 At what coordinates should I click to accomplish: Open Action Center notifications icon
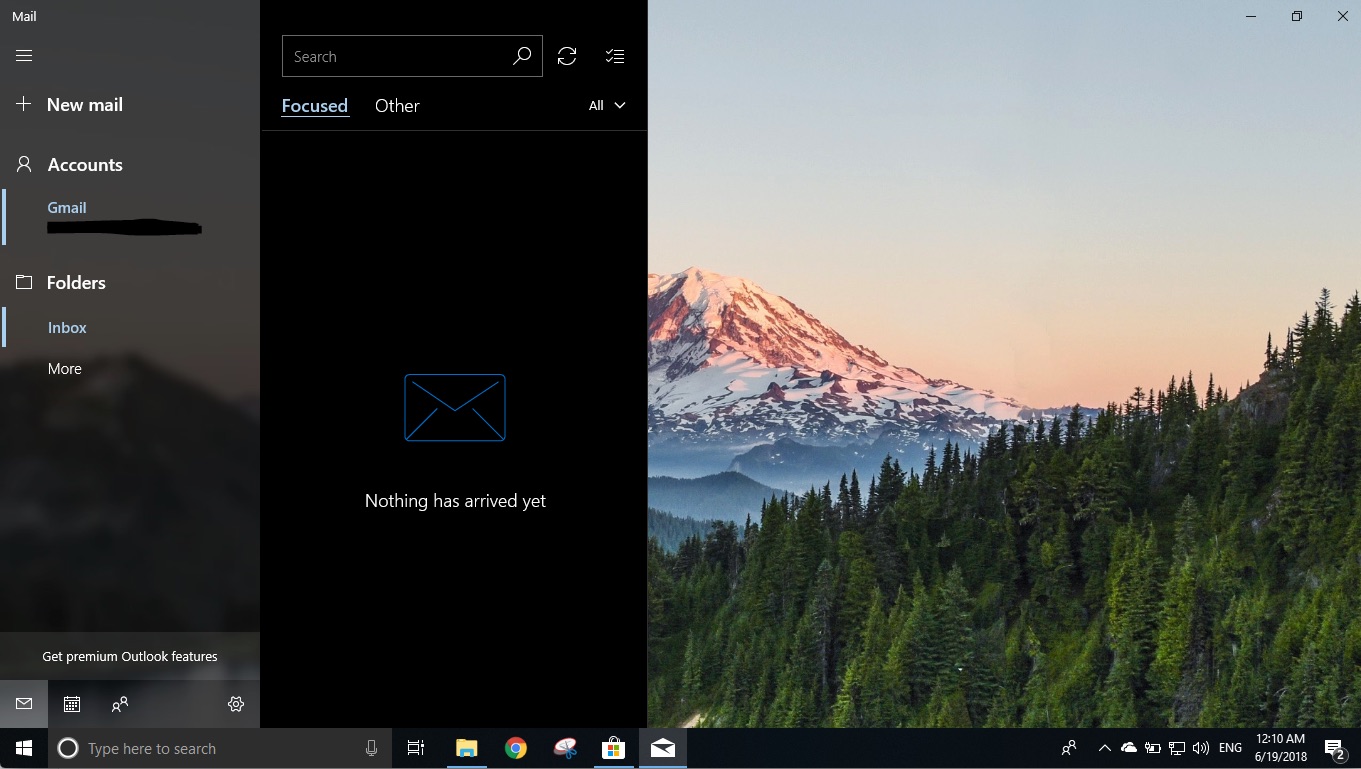(1335, 749)
